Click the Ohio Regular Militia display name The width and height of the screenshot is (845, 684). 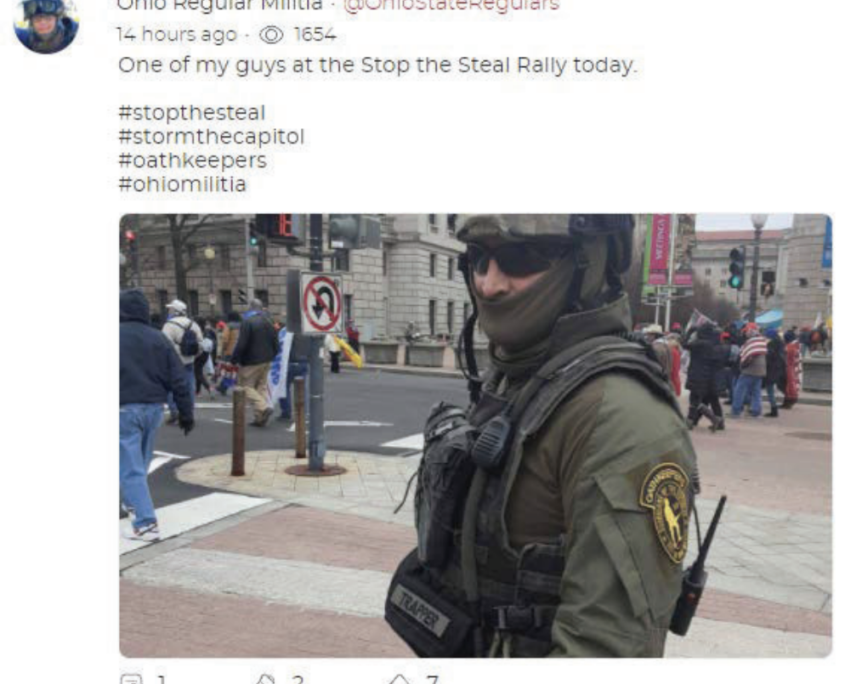219,5
